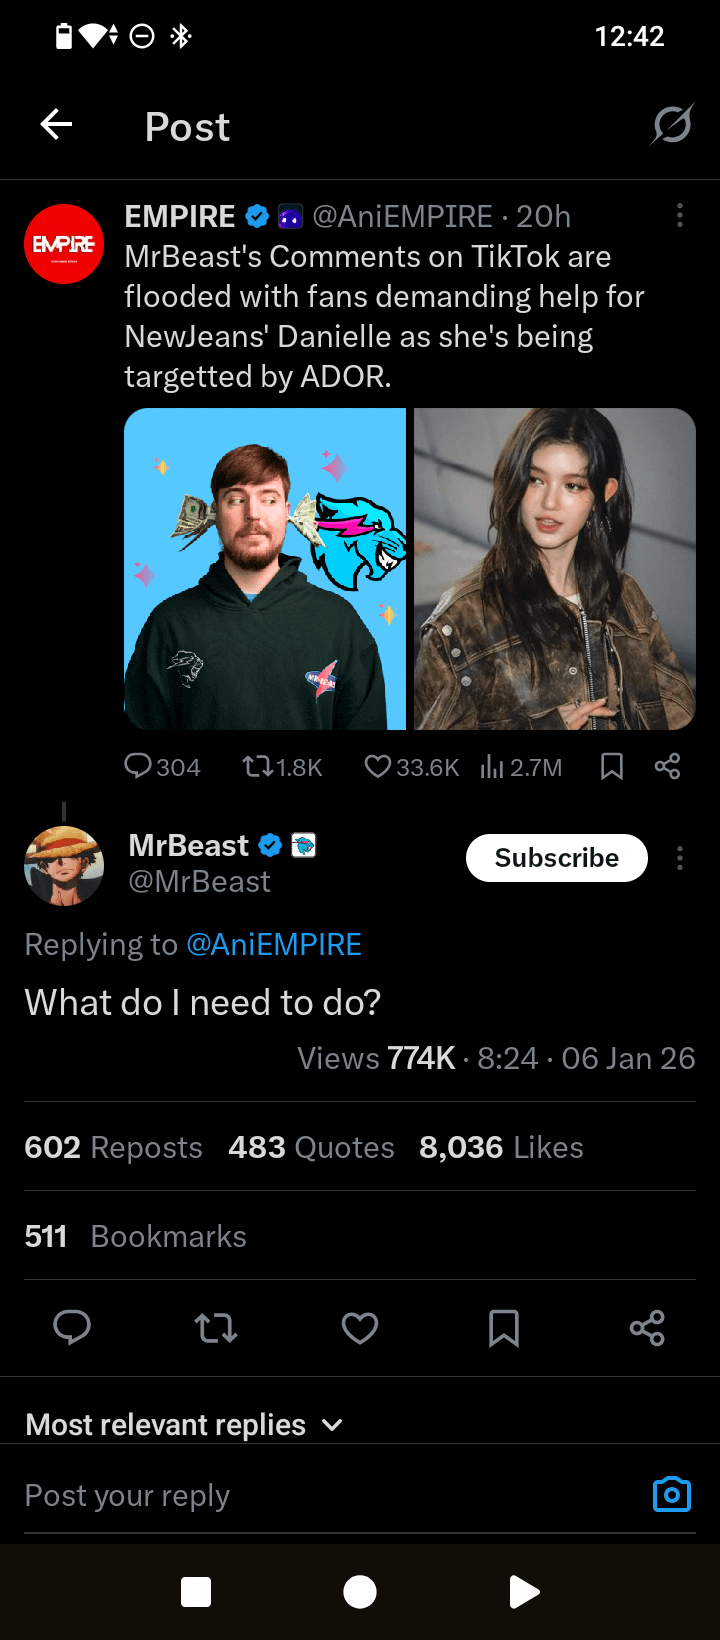Image resolution: width=720 pixels, height=1640 pixels.
Task: View the 483 Quotes list
Action: [311, 1147]
